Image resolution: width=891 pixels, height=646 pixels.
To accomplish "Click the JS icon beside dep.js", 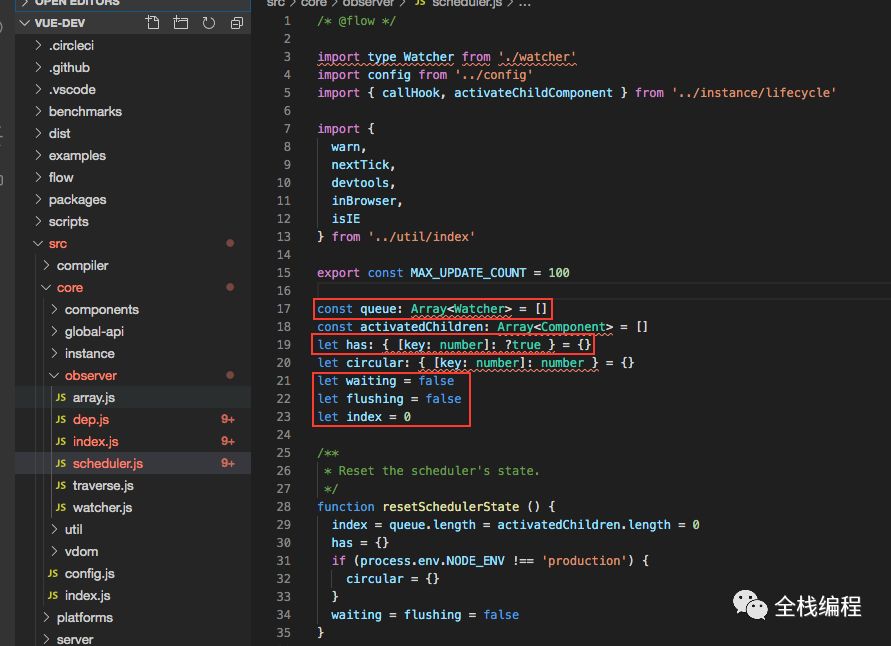I will [61, 419].
